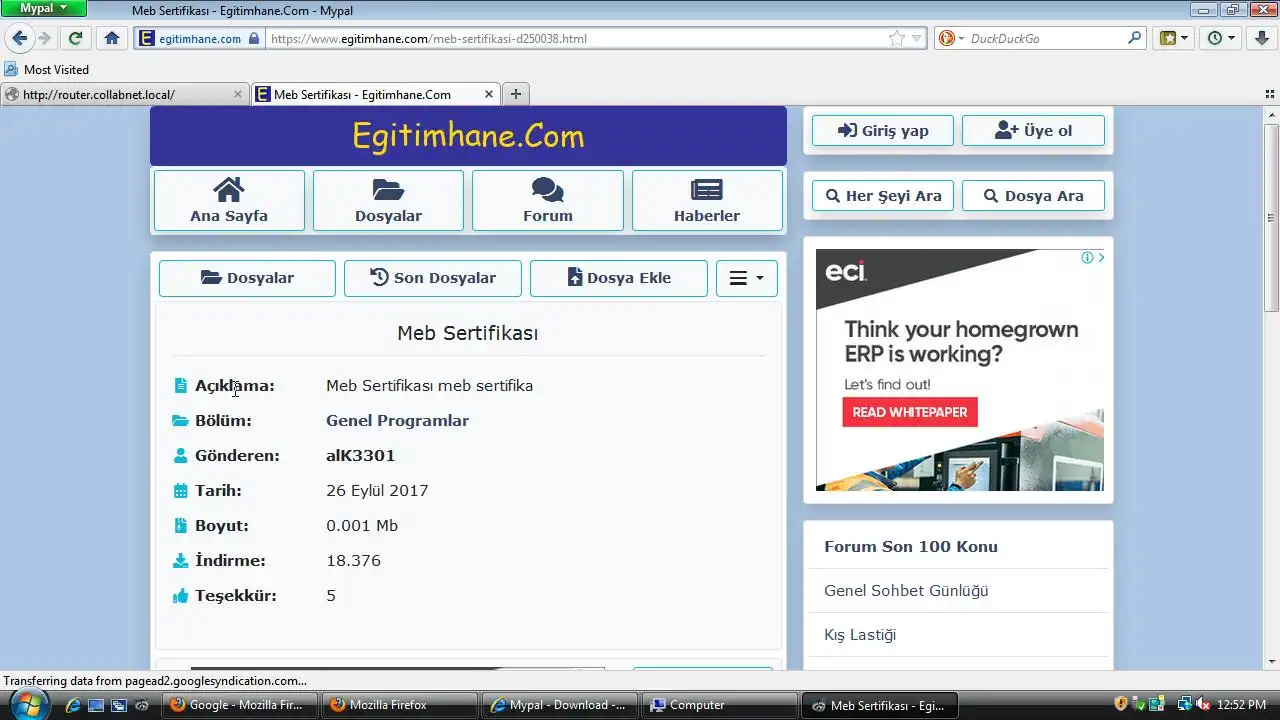The height and width of the screenshot is (720, 1280).
Task: Click the Forum Son 100 Konu heading
Action: (911, 547)
